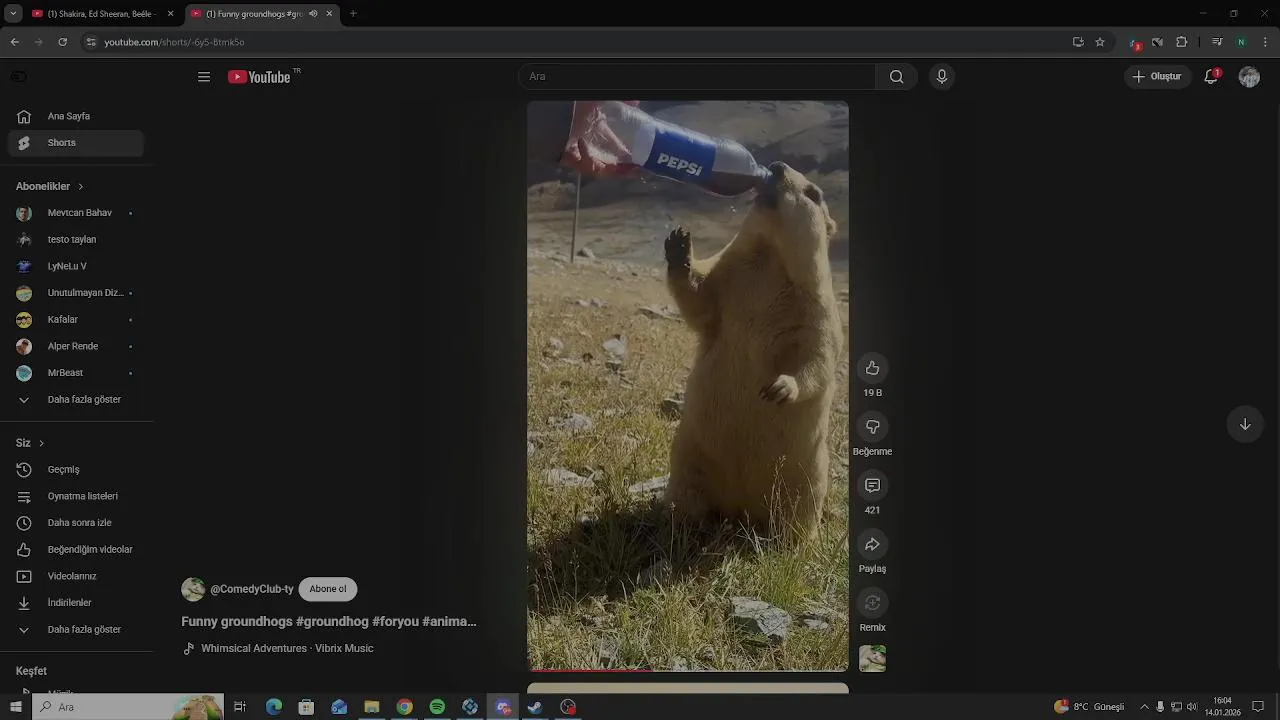This screenshot has height=720, width=1280.
Task: Open Videolarınız in sidebar
Action: [76, 576]
